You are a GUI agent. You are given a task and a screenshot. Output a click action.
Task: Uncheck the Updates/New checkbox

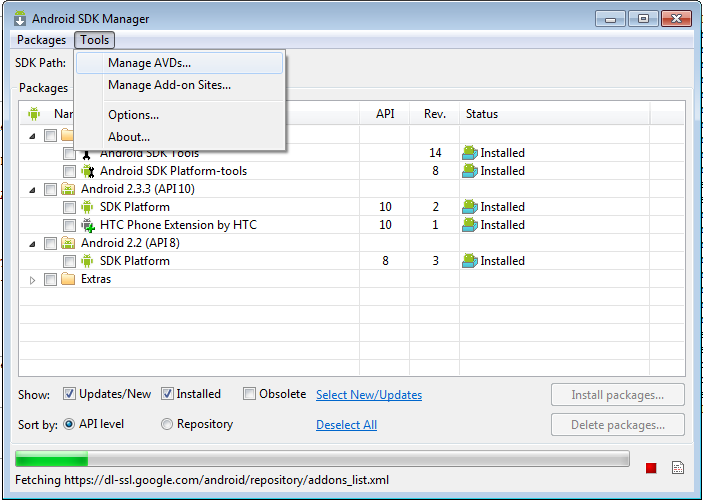click(70, 394)
